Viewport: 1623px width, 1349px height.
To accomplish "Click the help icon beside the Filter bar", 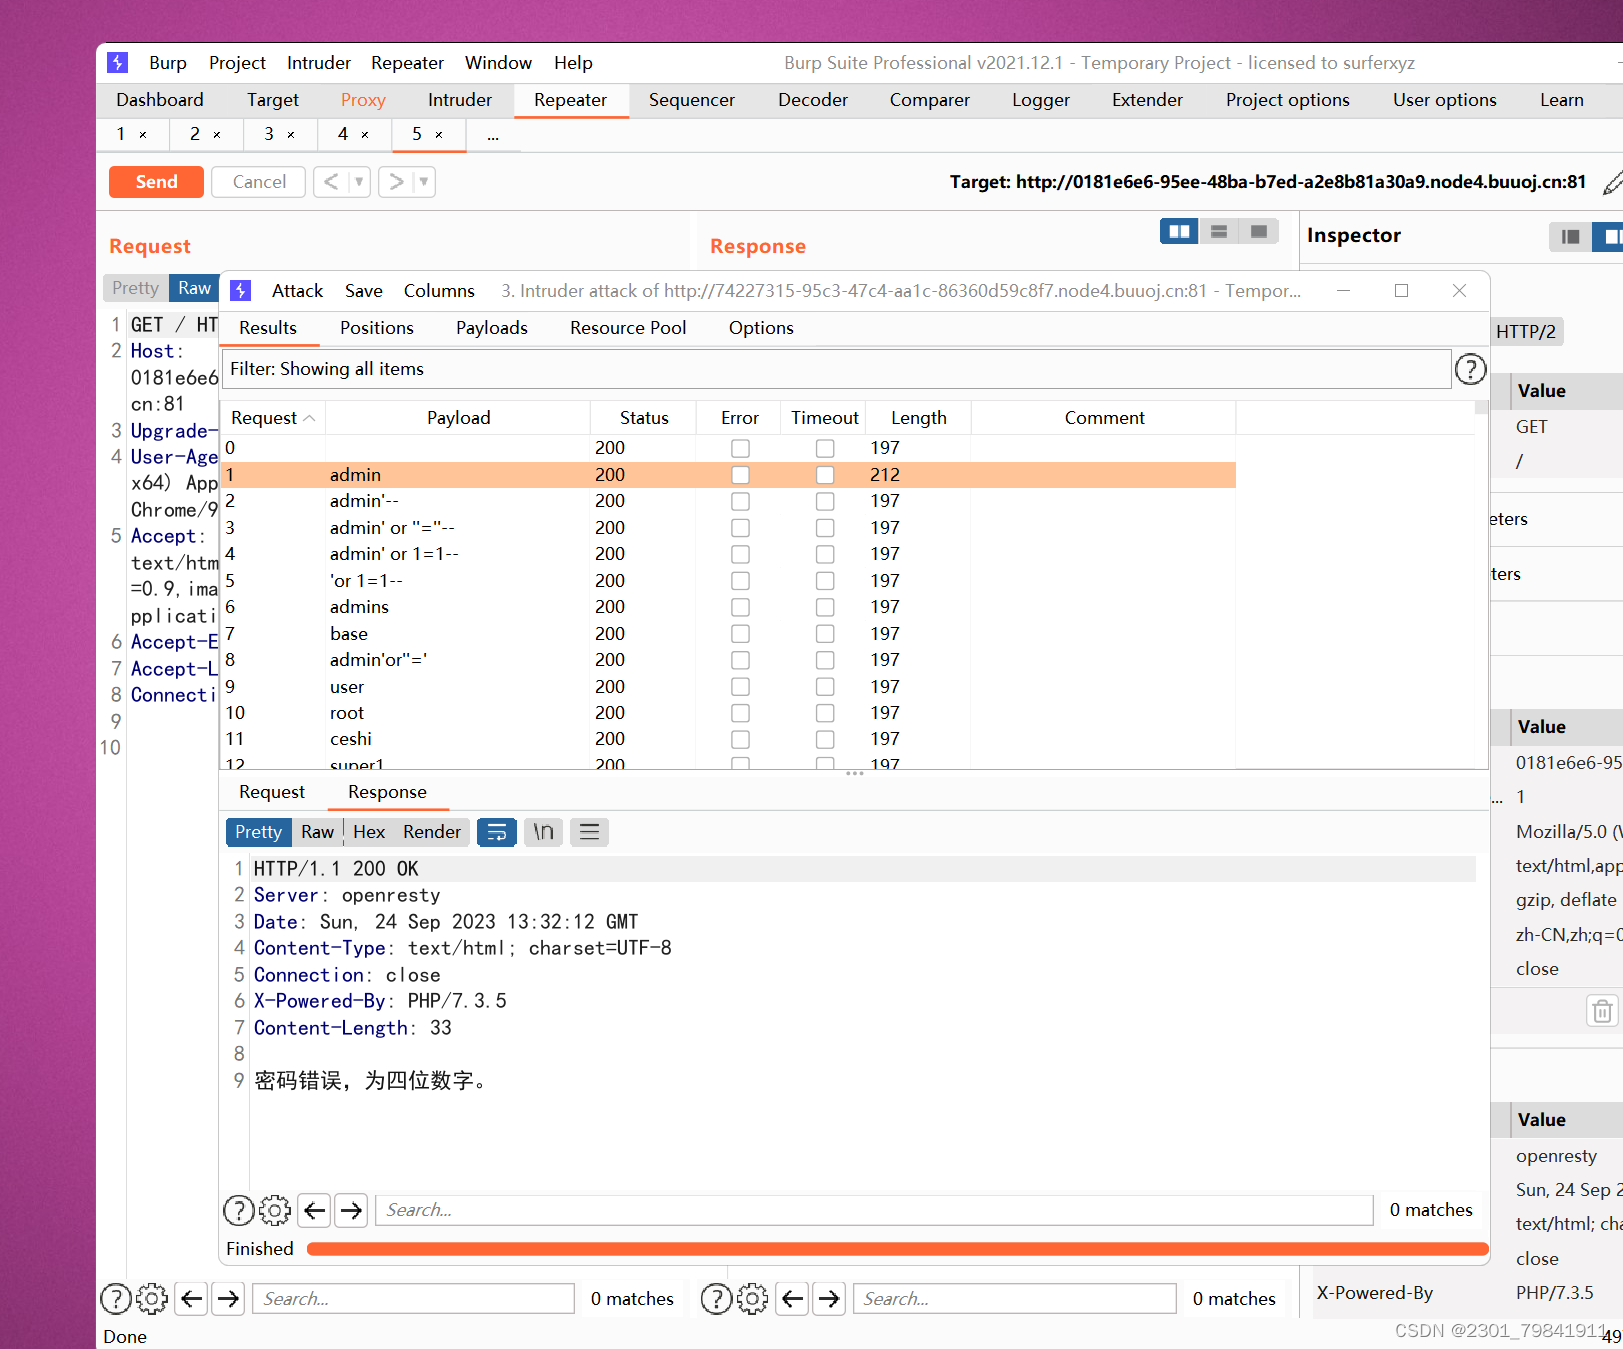I will click(x=1470, y=369).
